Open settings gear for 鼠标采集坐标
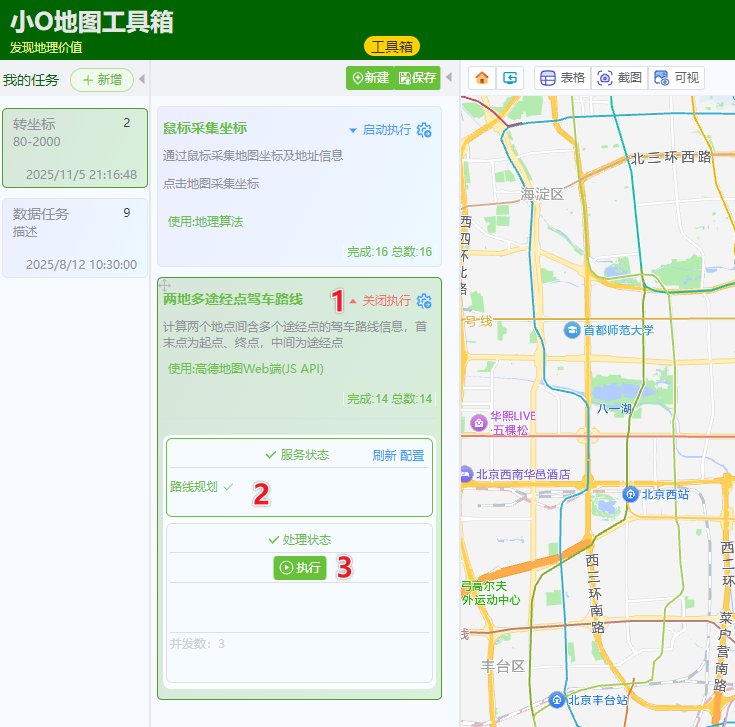Viewport: 735px width, 727px height. pos(424,130)
